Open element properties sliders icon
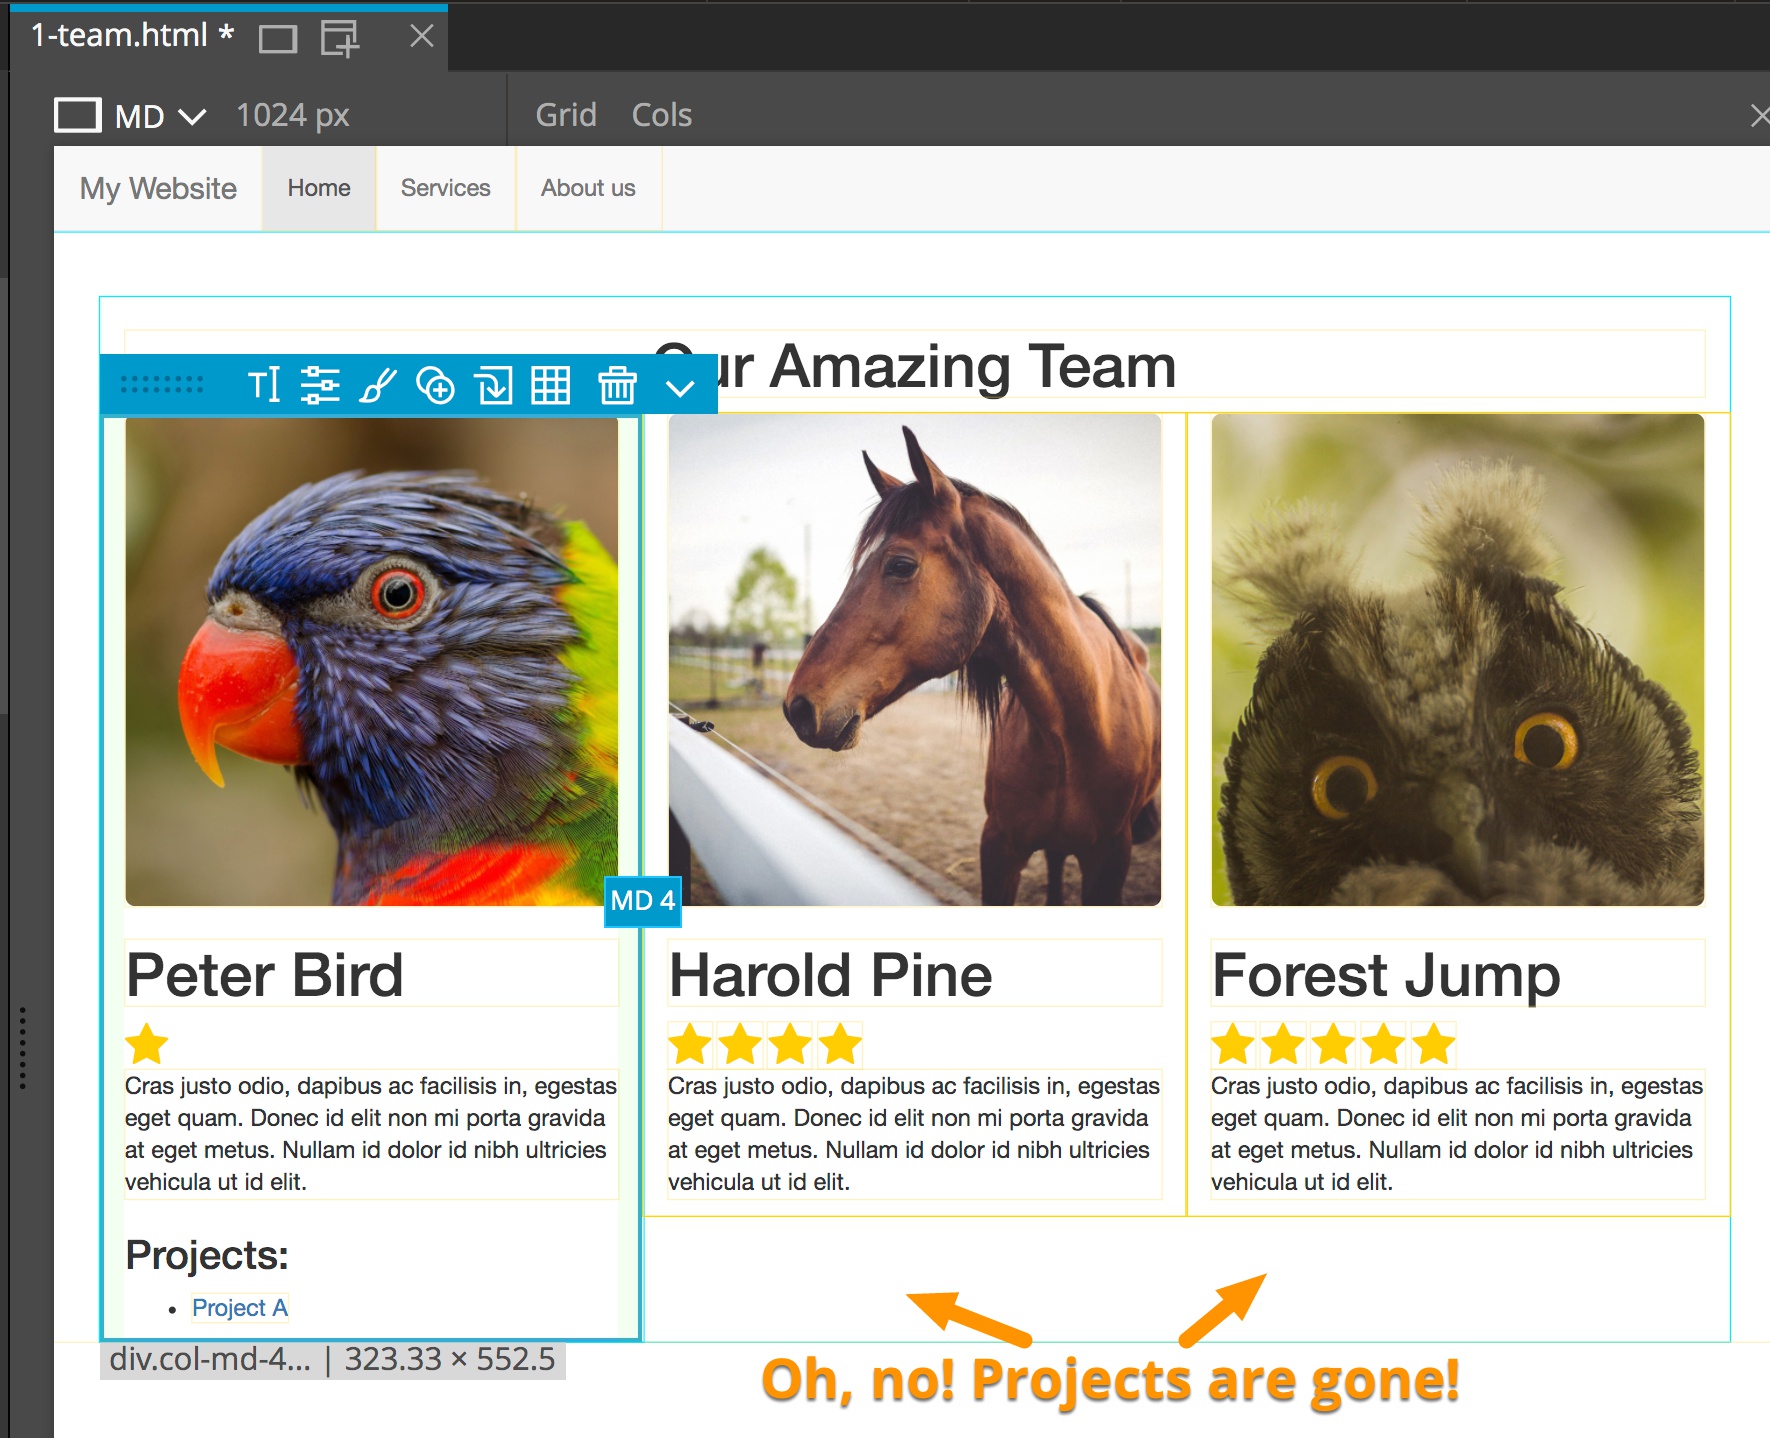1770x1438 pixels. coord(320,385)
